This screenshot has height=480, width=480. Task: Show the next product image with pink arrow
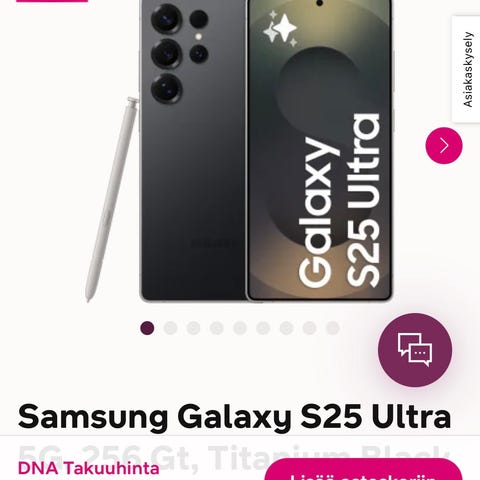coord(444,146)
